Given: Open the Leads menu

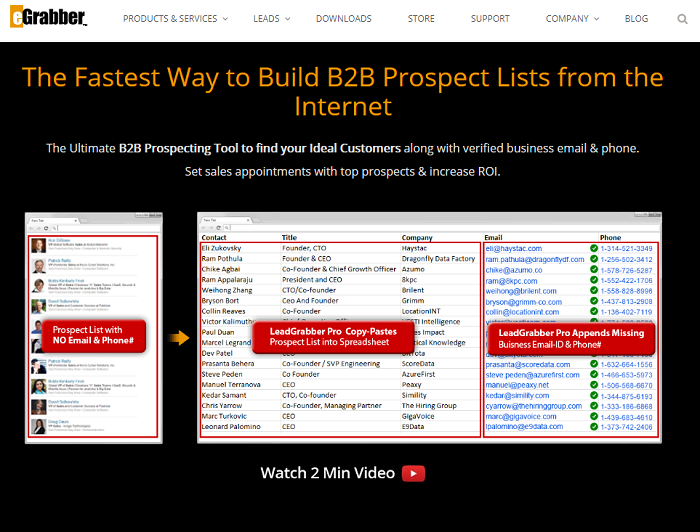Looking at the screenshot, I should (x=266, y=19).
